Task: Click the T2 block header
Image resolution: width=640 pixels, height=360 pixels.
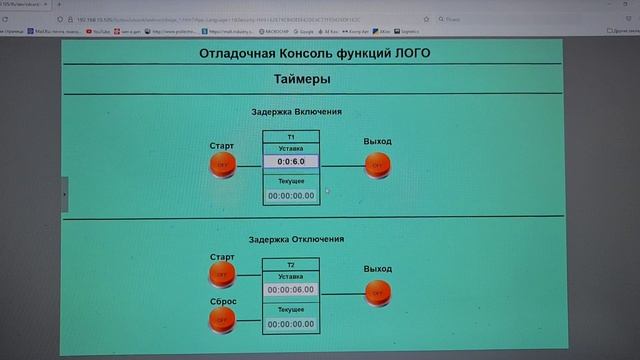Action: [291, 264]
